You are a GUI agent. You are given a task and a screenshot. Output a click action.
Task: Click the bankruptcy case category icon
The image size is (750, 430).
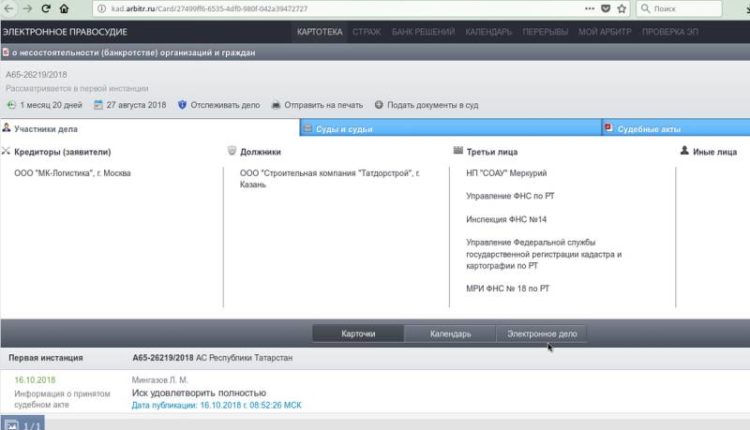6,52
